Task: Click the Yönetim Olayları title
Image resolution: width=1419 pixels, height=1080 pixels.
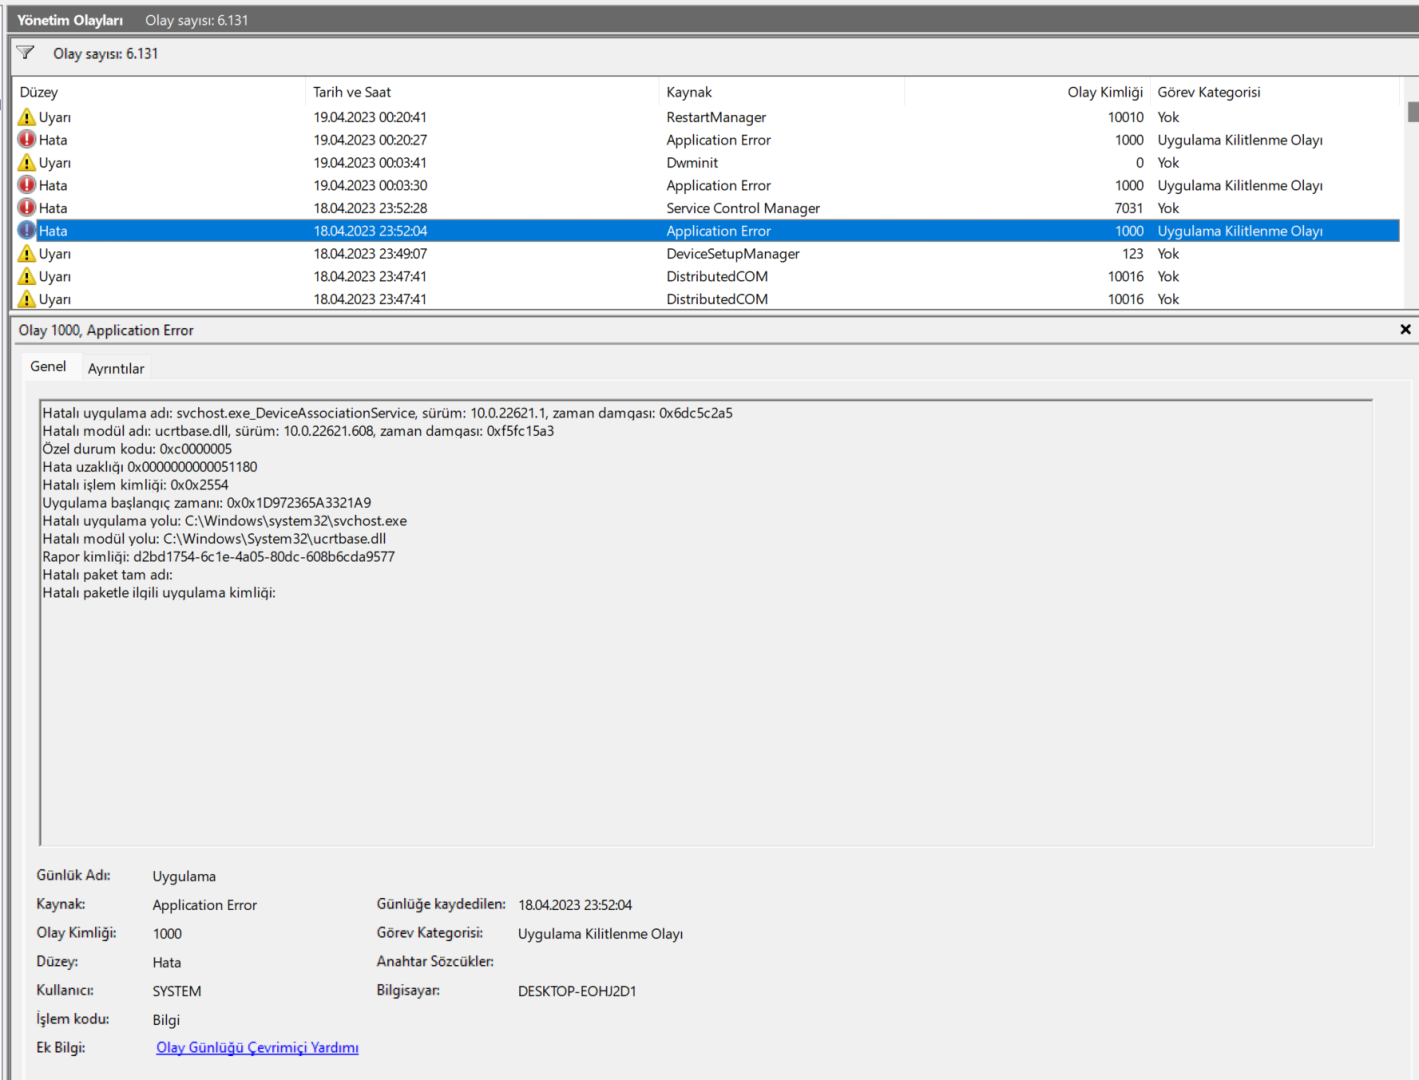Action: pos(70,20)
